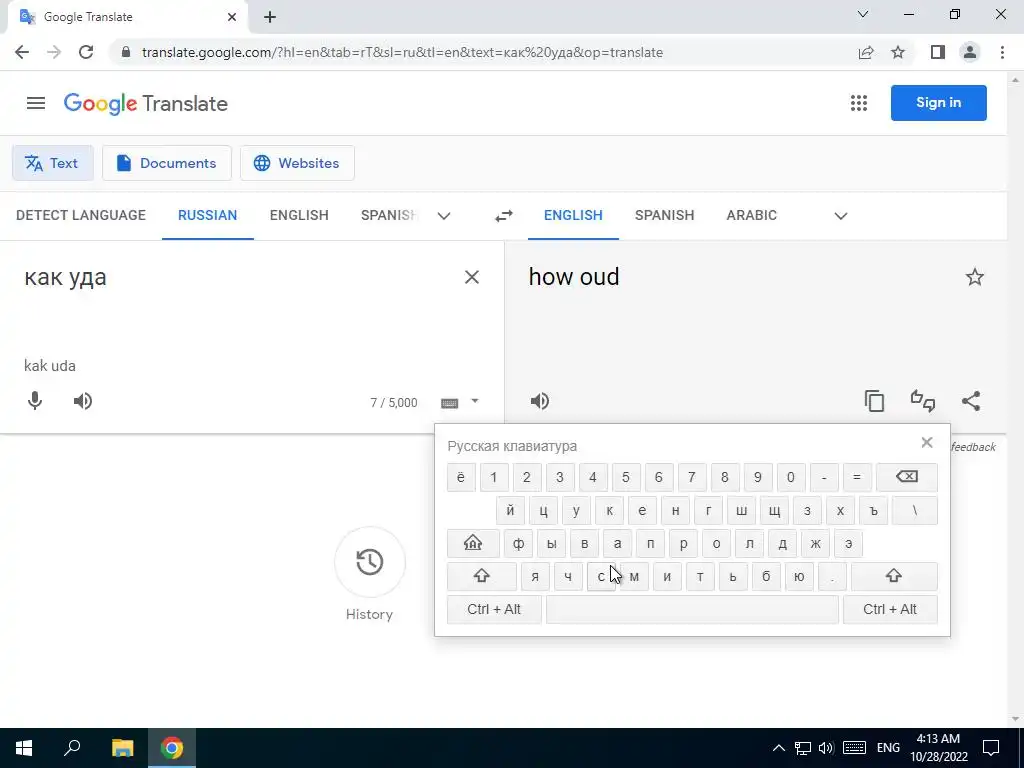Image resolution: width=1024 pixels, height=768 pixels.
Task: Clear the source text with X
Action: pos(472,278)
